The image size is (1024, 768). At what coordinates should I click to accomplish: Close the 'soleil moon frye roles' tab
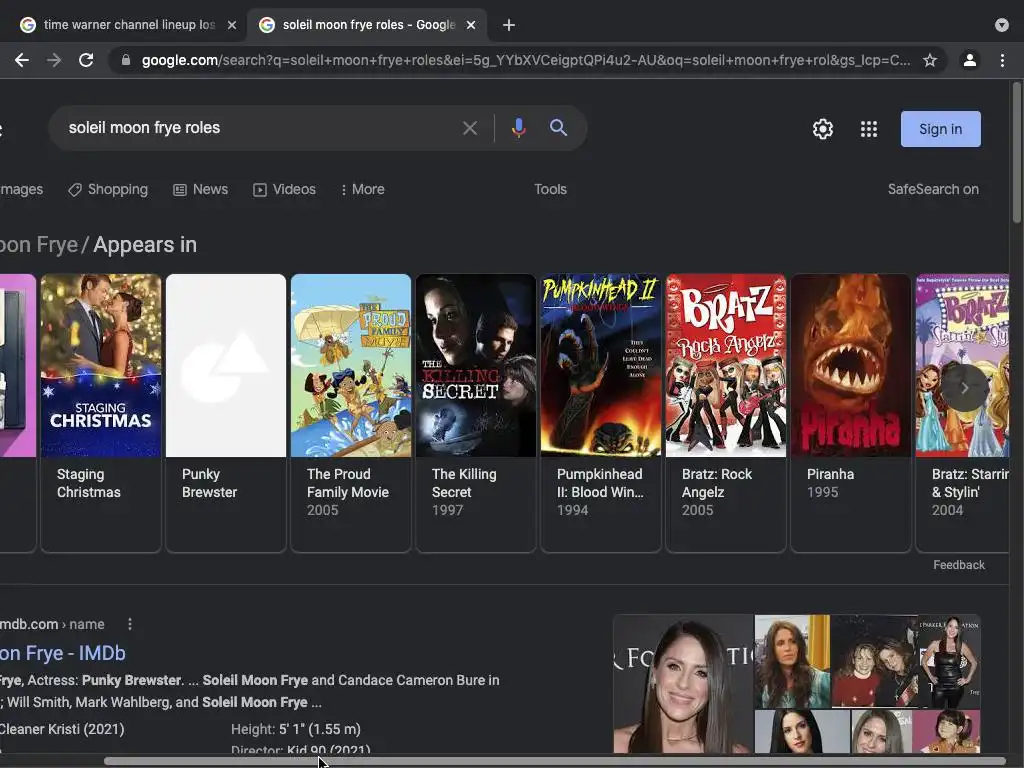click(x=471, y=25)
